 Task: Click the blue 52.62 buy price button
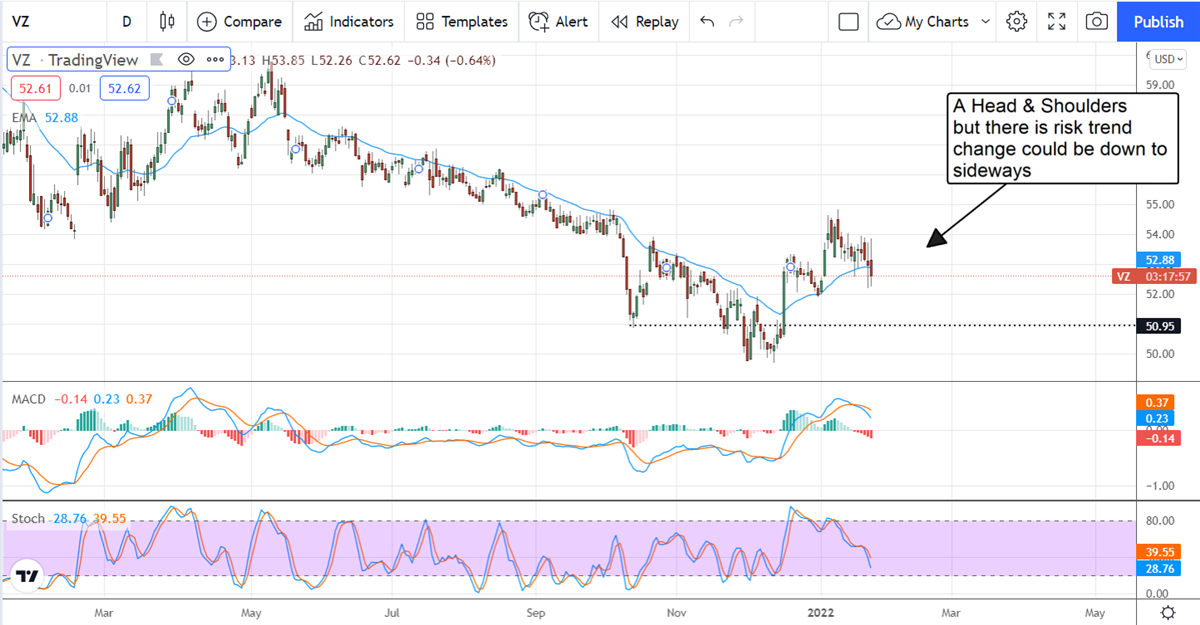[127, 89]
